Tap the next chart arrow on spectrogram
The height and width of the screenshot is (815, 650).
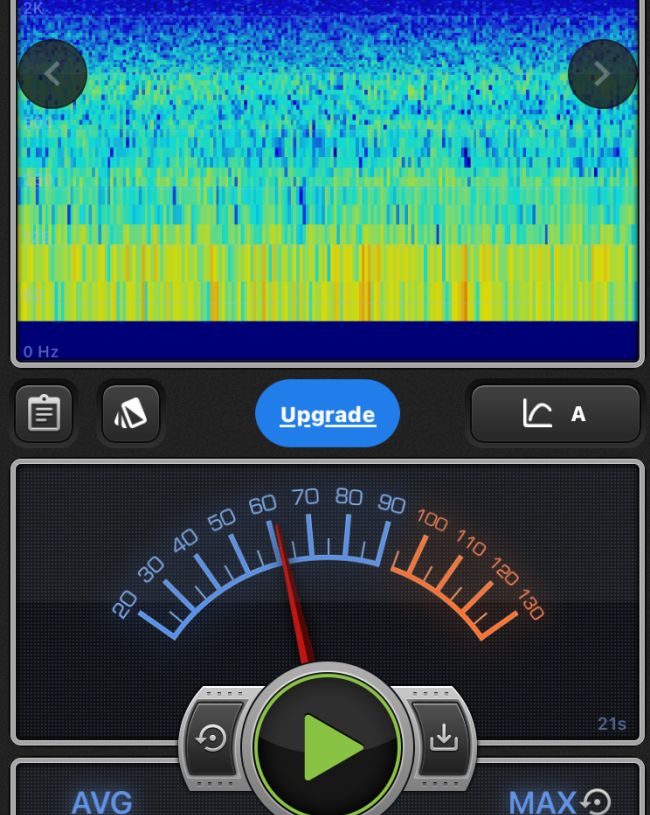(602, 74)
